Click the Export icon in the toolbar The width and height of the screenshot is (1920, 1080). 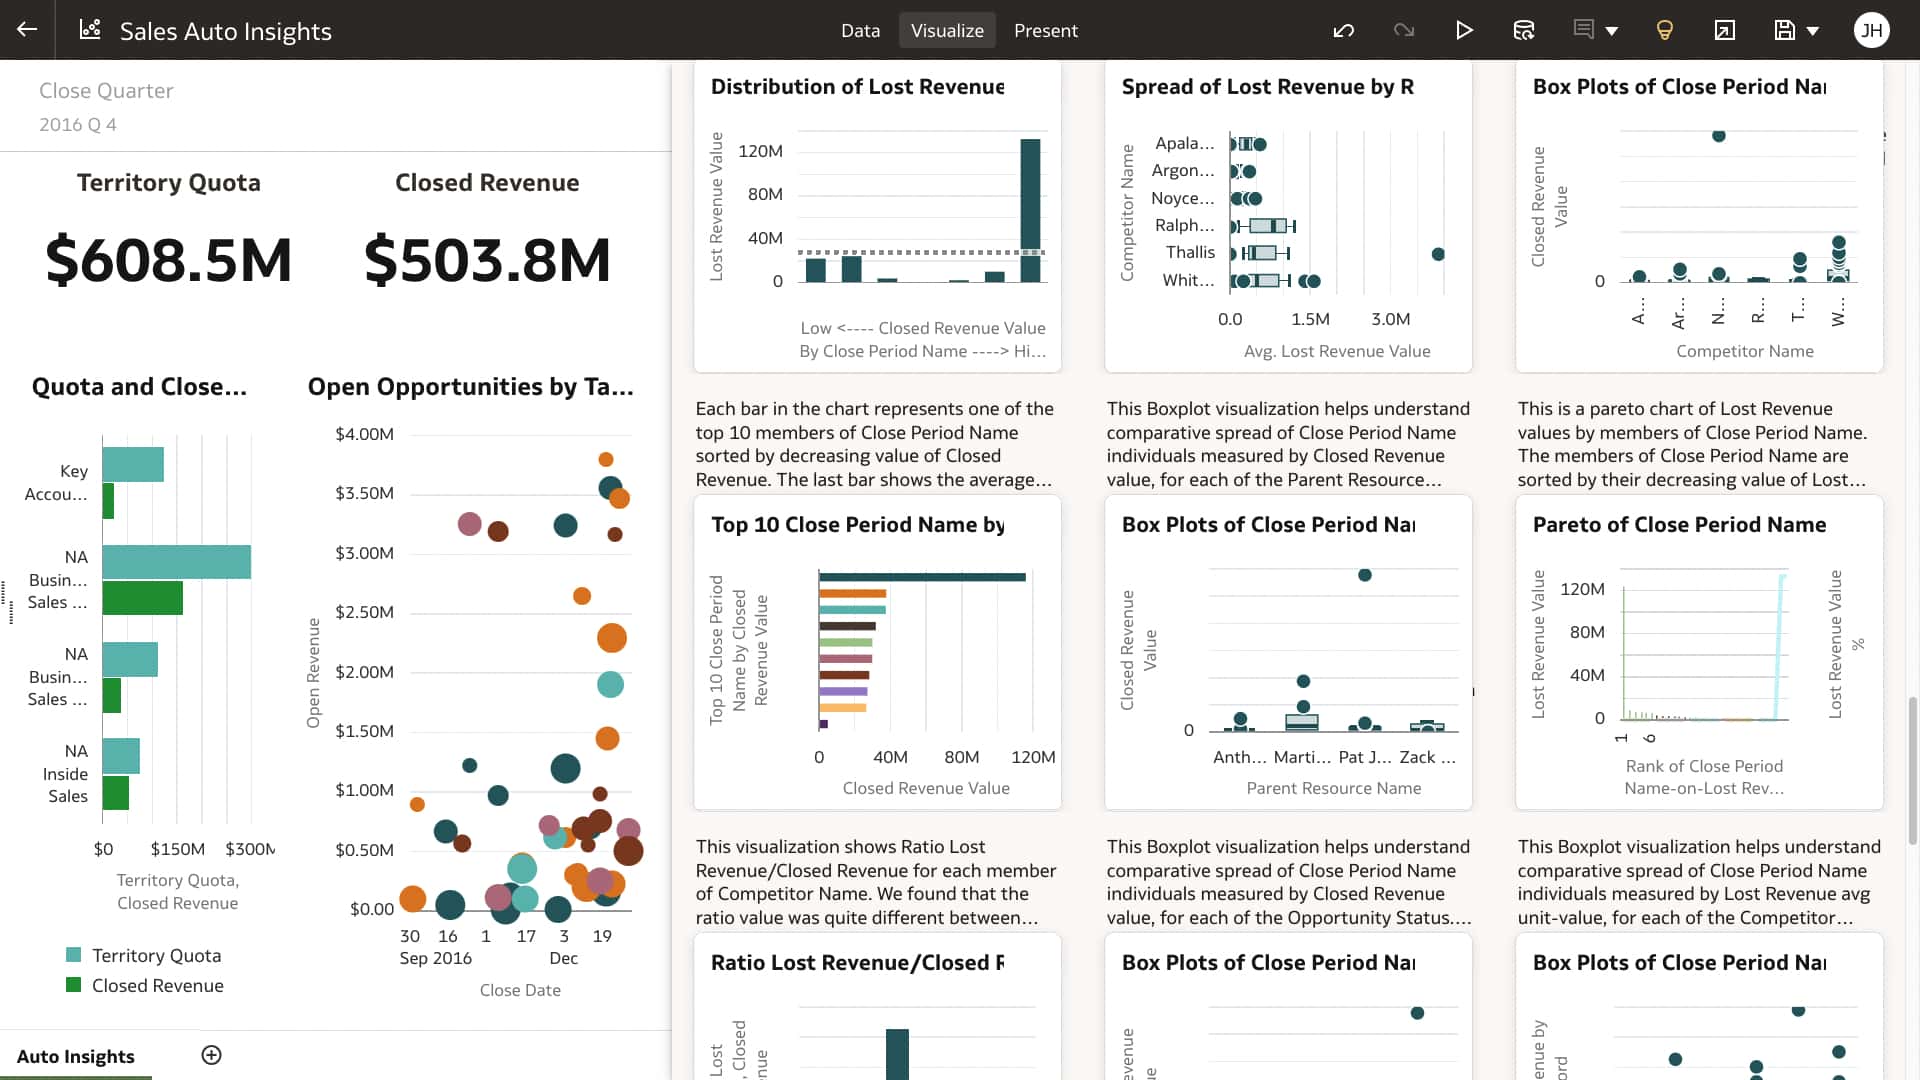click(x=1724, y=30)
